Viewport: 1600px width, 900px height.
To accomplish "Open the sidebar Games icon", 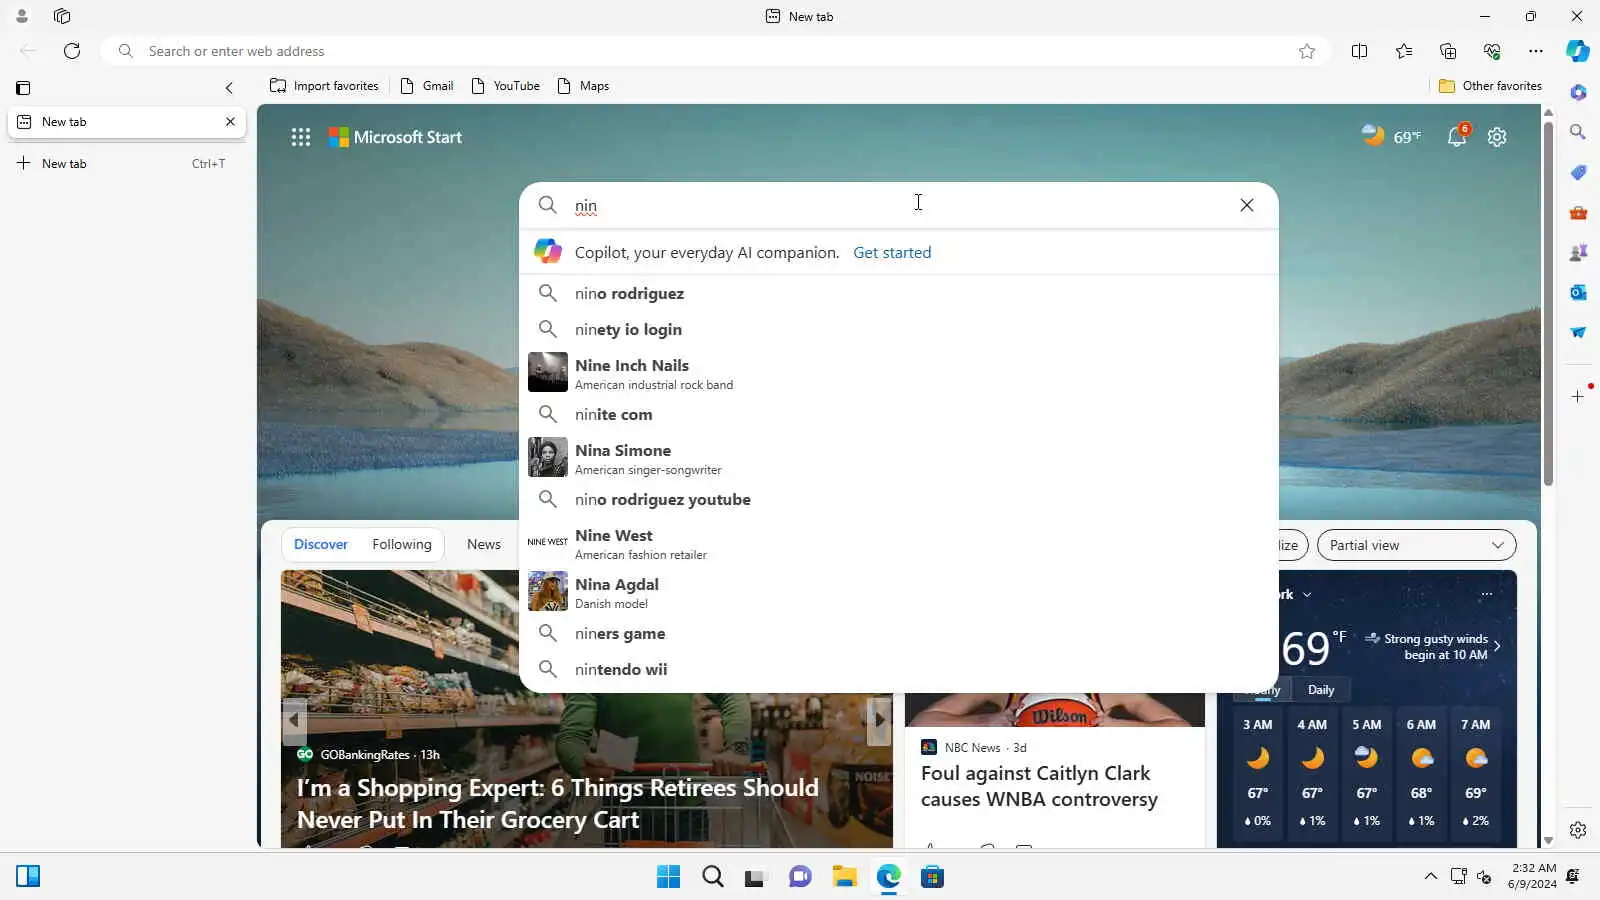I will tap(1578, 252).
